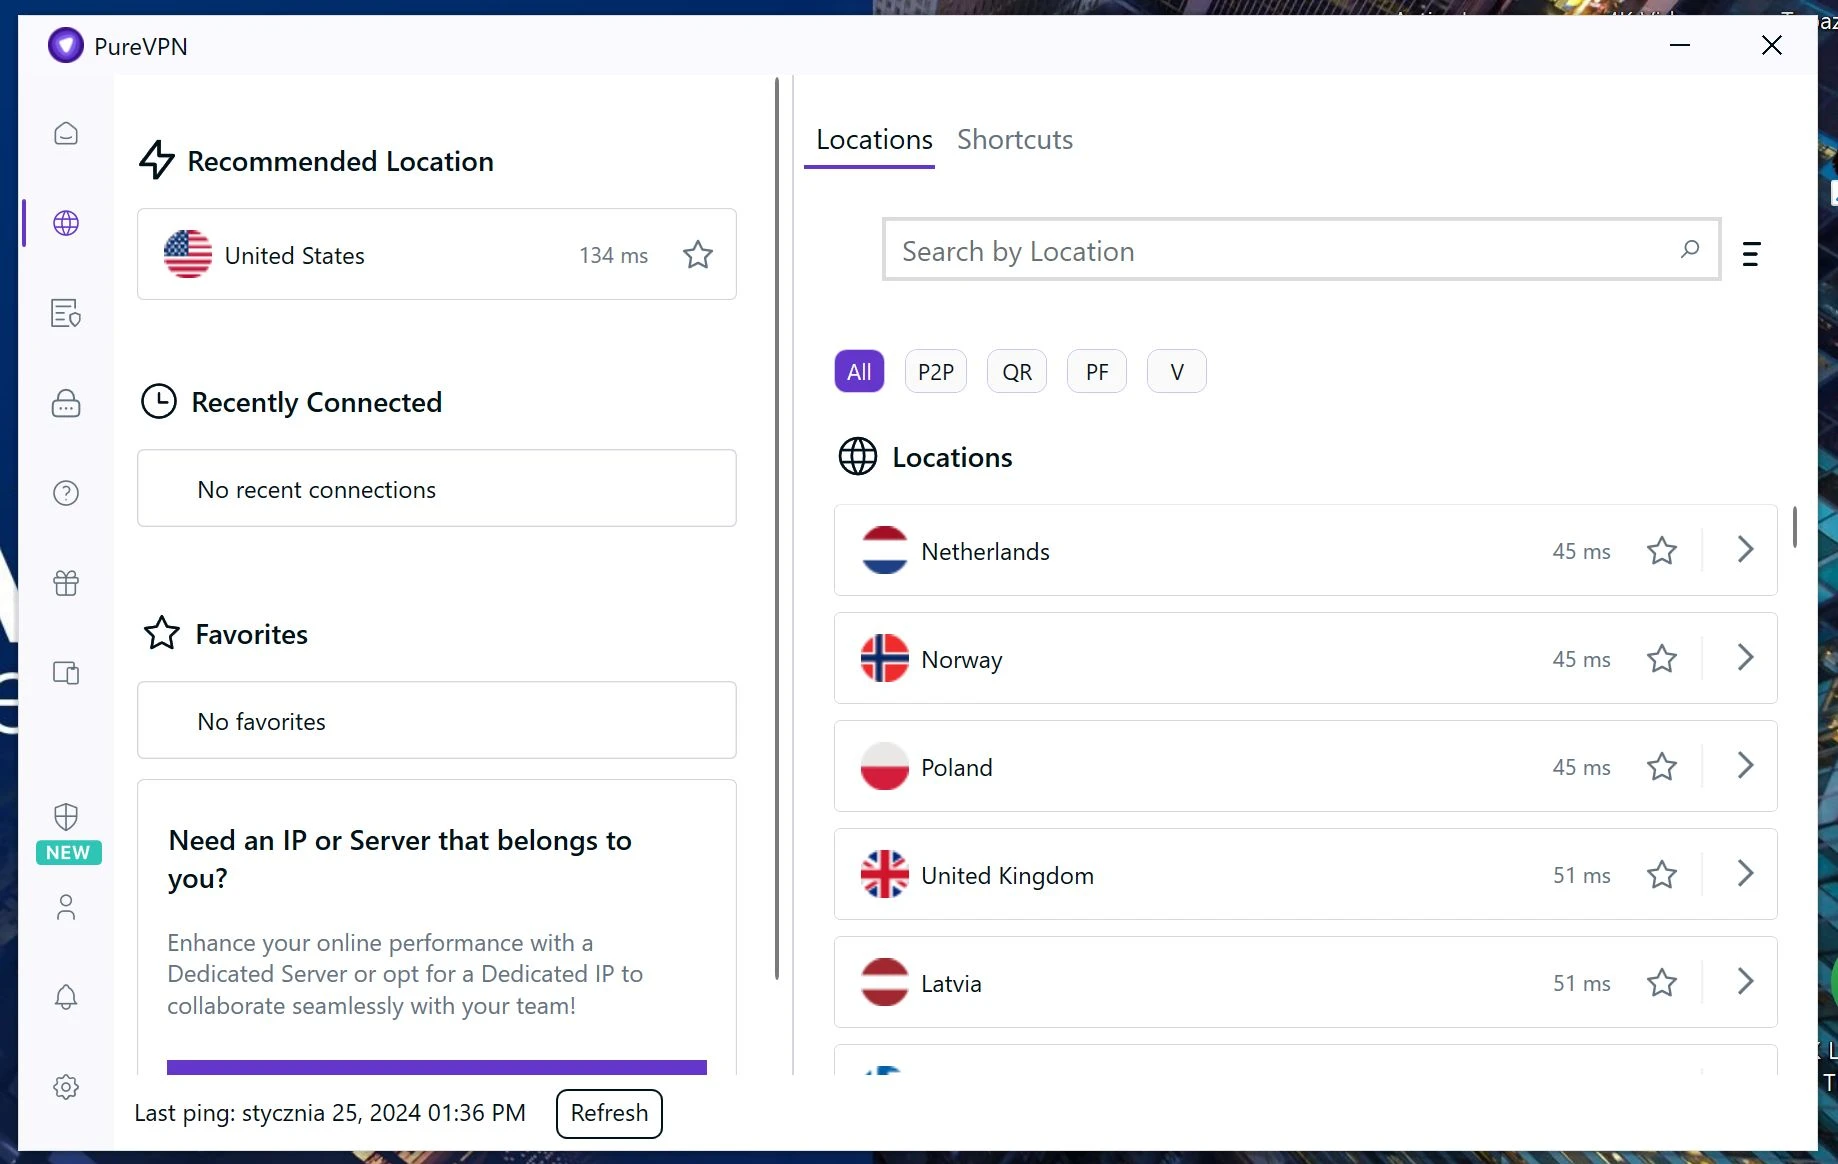The height and width of the screenshot is (1164, 1838).
Task: Expand Norway server list chevron
Action: [1745, 657]
